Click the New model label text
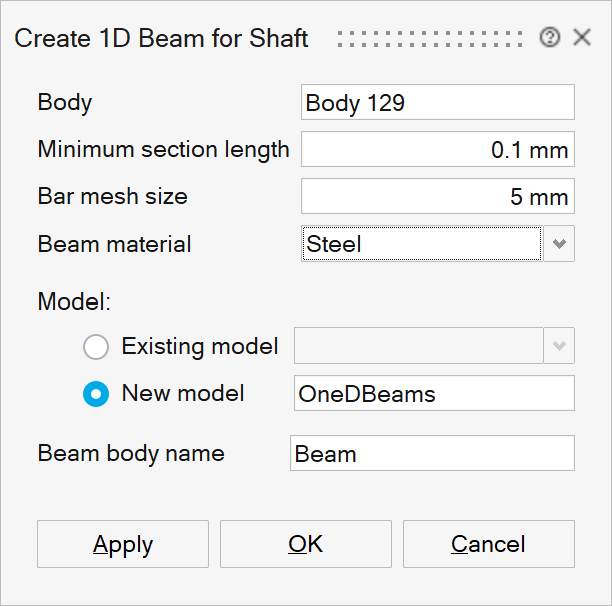Screen dimensions: 612x606 click(183, 393)
